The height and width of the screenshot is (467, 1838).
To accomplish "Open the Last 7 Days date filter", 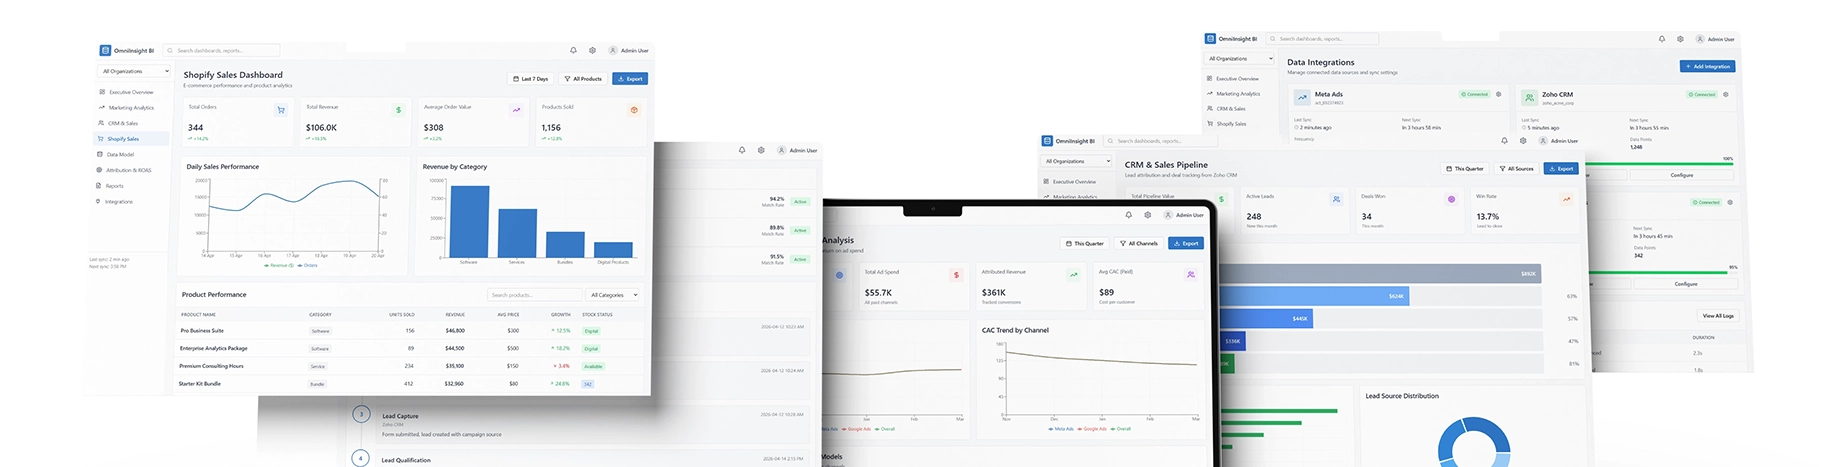I will pyautogui.click(x=531, y=78).
